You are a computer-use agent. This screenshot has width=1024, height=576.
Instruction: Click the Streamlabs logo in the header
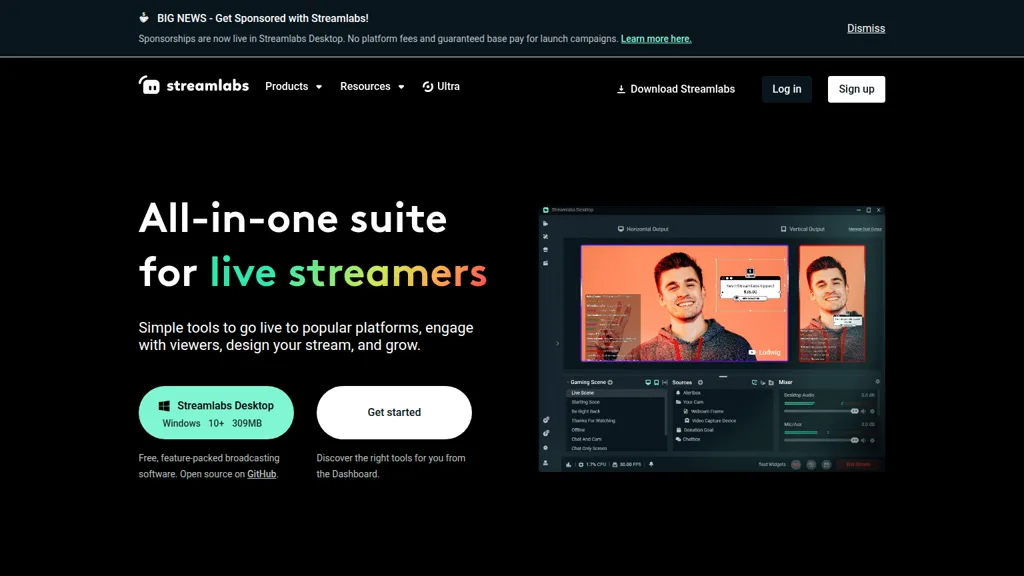click(x=193, y=86)
